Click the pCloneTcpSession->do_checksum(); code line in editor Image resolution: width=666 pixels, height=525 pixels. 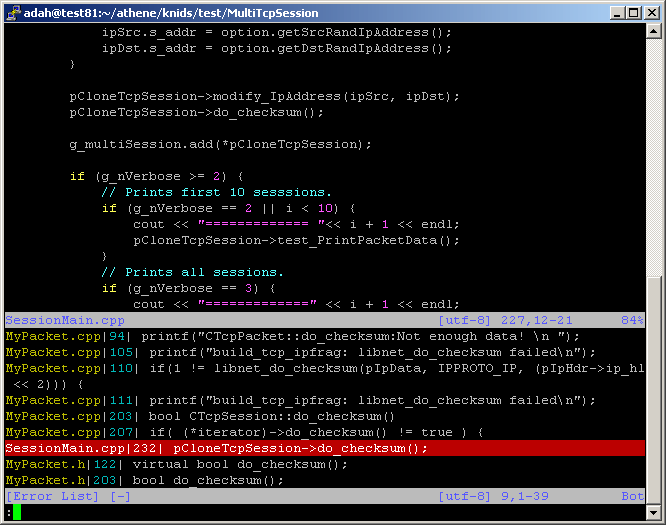(196, 113)
